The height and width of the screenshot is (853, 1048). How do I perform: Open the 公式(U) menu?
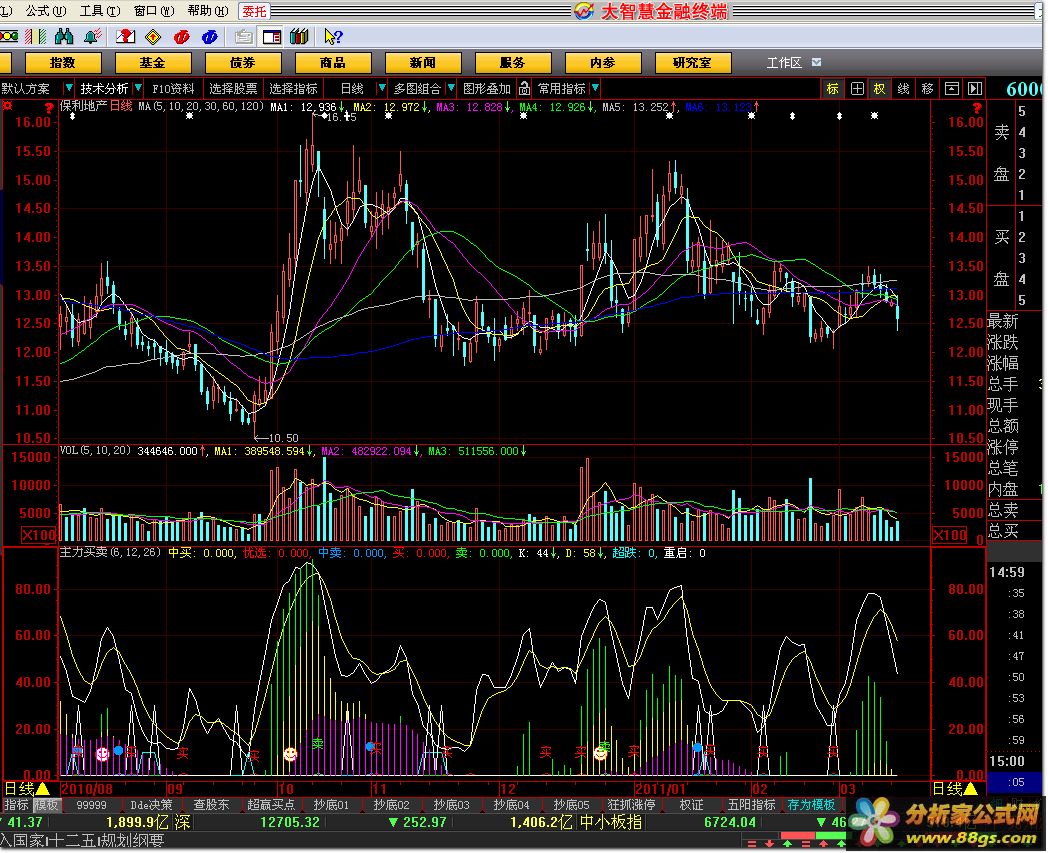coord(45,11)
